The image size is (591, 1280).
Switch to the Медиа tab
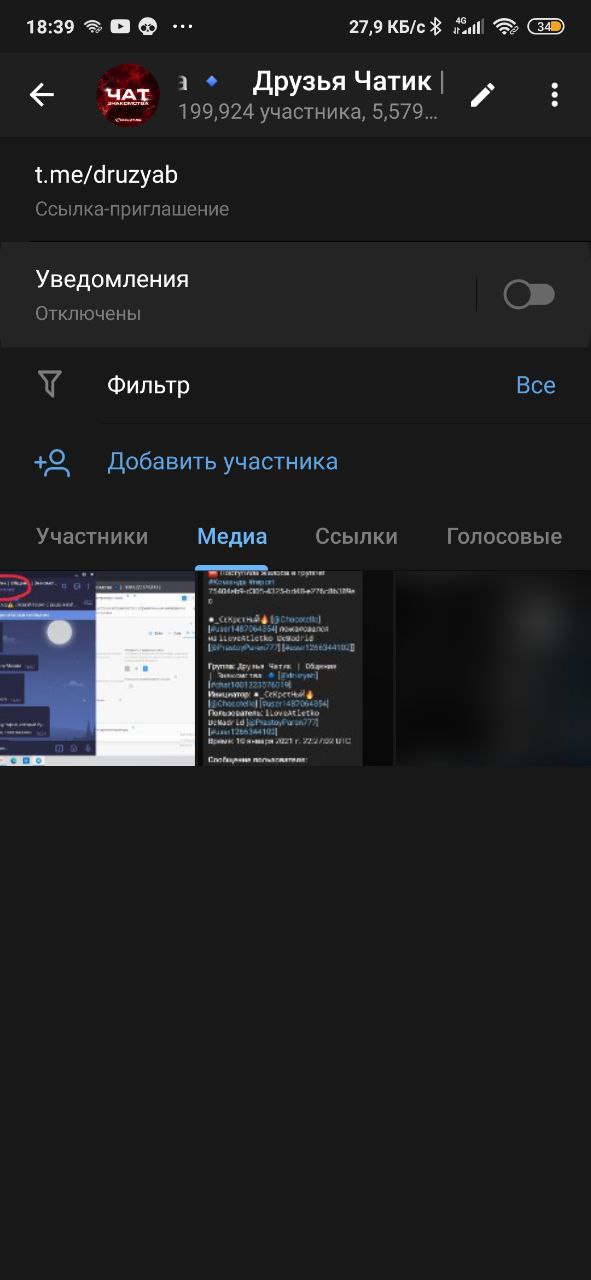pyautogui.click(x=232, y=537)
